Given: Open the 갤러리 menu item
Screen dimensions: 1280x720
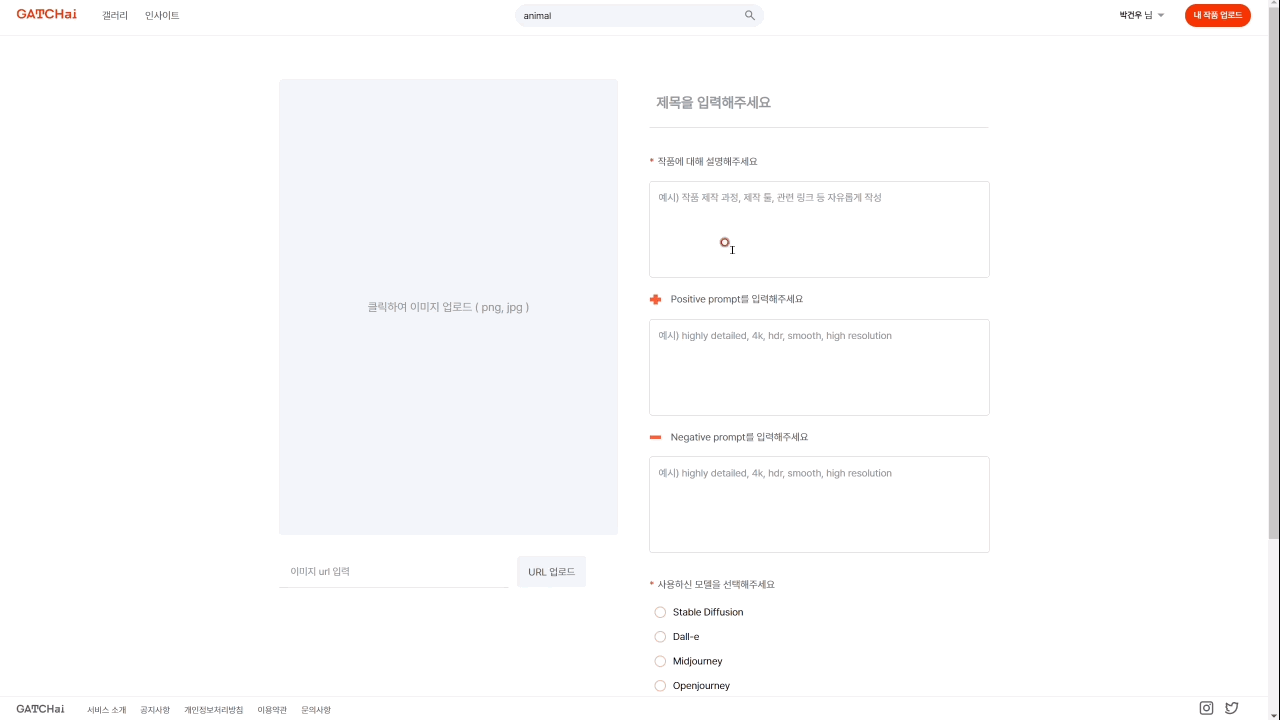Looking at the screenshot, I should tap(115, 16).
